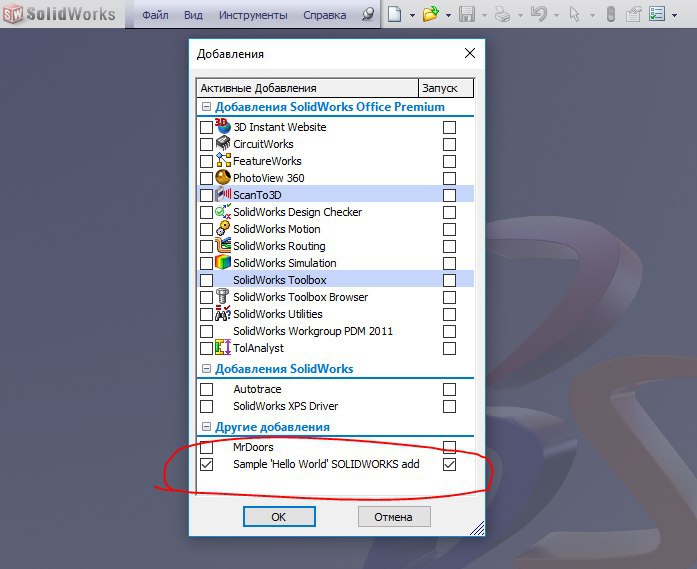Viewport: 697px width, 569px height.
Task: Confirm the add-ins dialog with OK
Action: pyautogui.click(x=279, y=517)
